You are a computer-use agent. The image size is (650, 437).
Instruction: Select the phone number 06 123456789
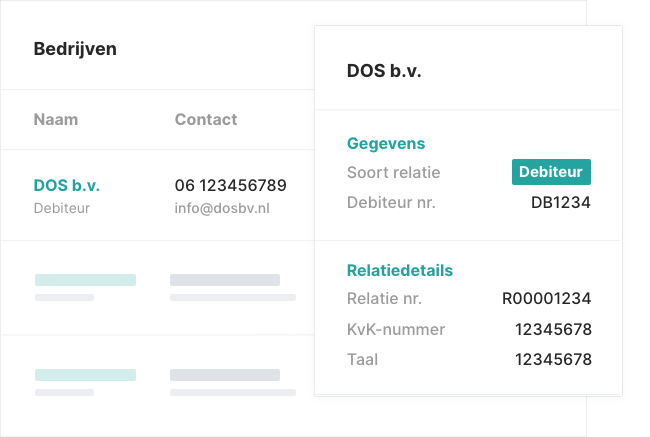click(231, 185)
